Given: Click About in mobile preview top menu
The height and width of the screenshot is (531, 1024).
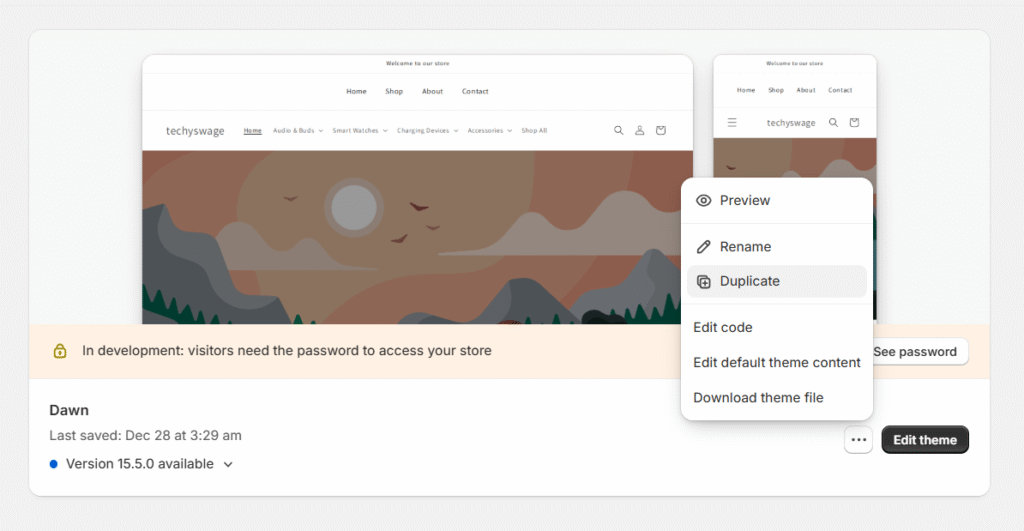Looking at the screenshot, I should tap(806, 90).
